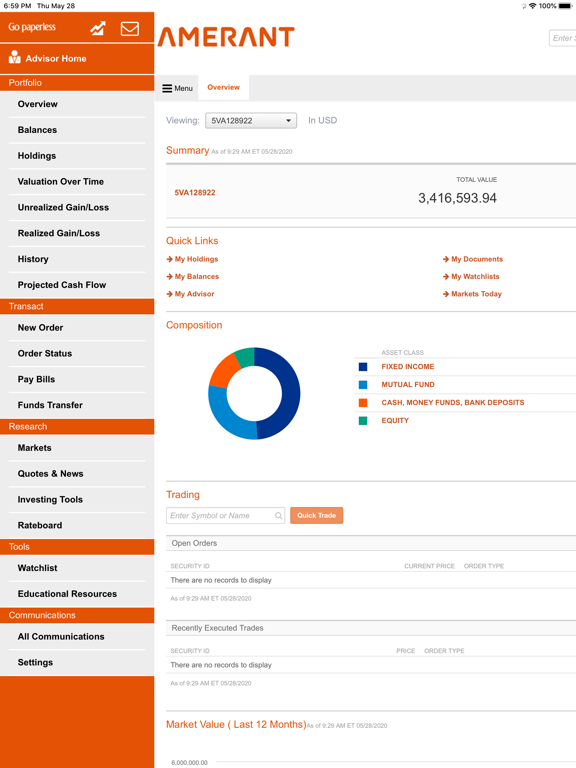Screen dimensions: 576x768
Task: Open the mail envelope icon
Action: pyautogui.click(x=130, y=28)
